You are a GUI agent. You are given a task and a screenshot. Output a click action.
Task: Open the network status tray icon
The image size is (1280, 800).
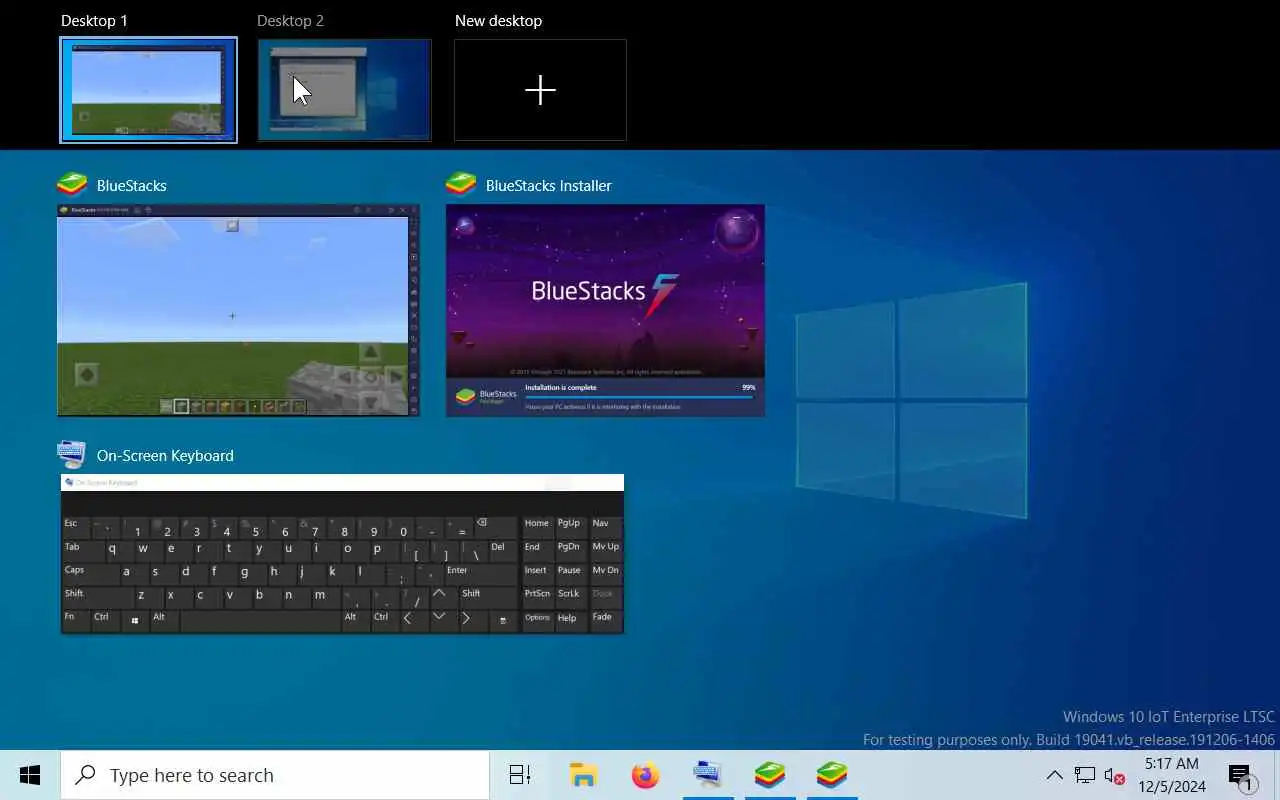pos(1085,775)
